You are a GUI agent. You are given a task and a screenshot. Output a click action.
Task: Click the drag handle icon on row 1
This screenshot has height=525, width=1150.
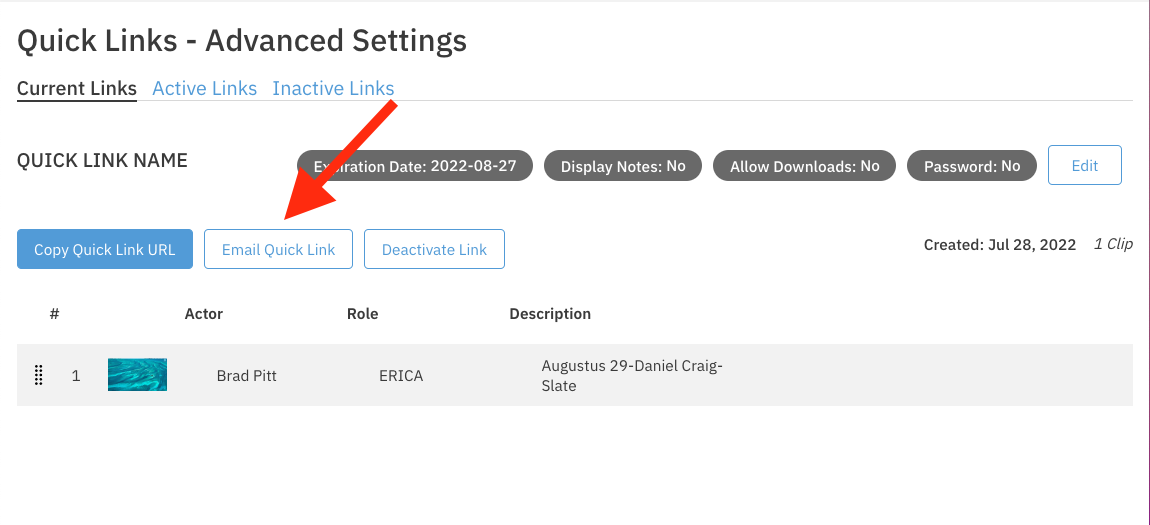click(39, 376)
